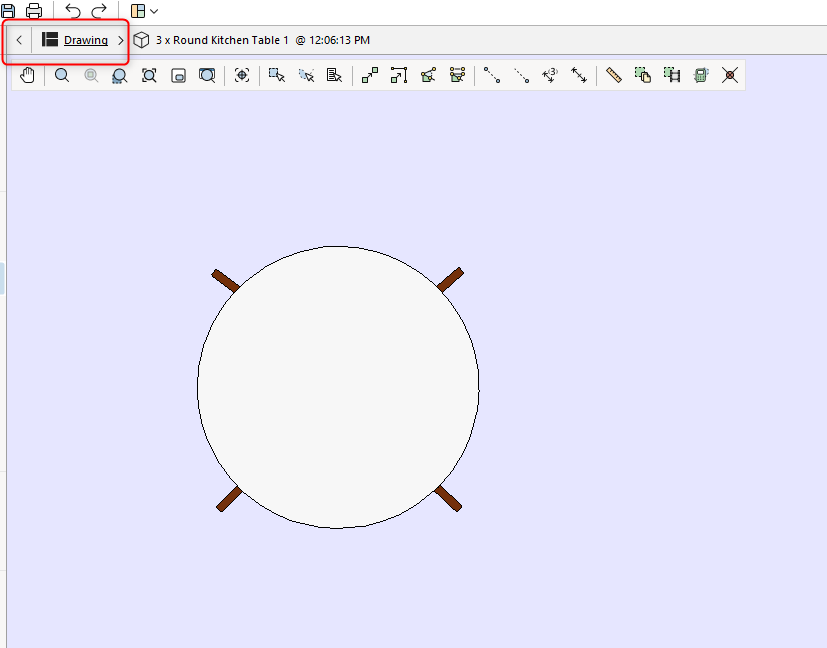Click the panel layout icon
The height and width of the screenshot is (648, 827).
point(138,11)
